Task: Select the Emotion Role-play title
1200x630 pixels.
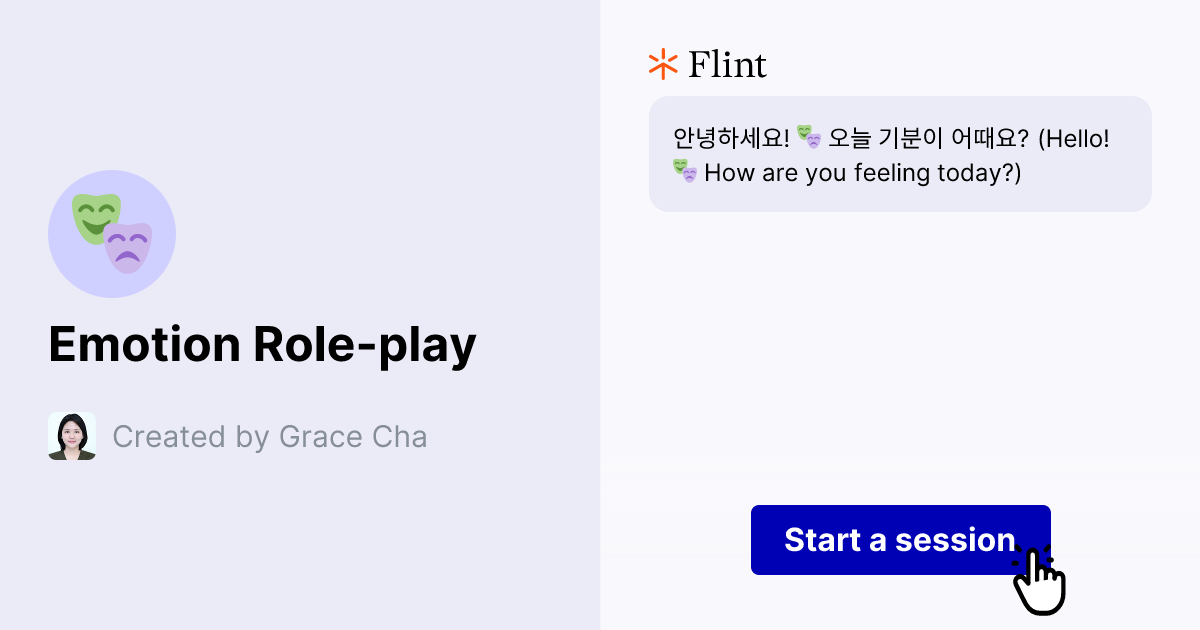Action: (263, 344)
